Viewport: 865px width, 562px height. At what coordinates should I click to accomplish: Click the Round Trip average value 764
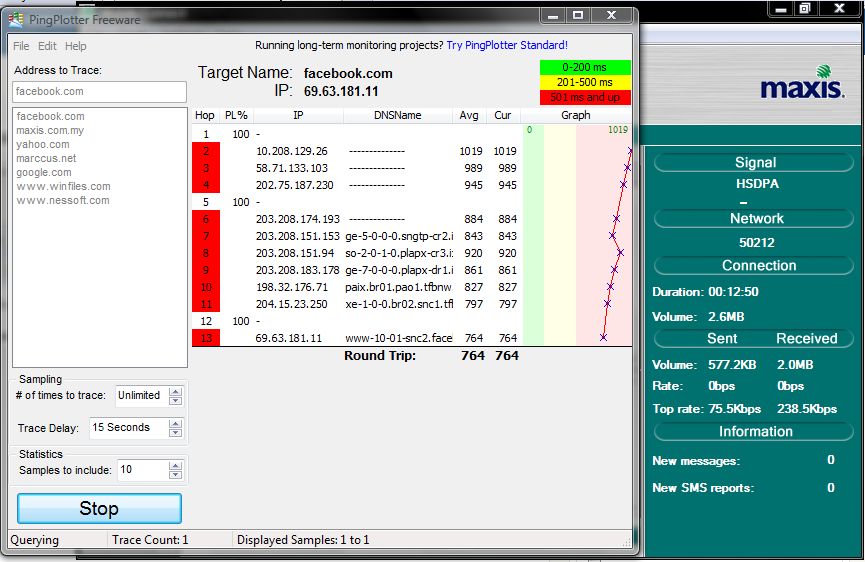coord(473,356)
